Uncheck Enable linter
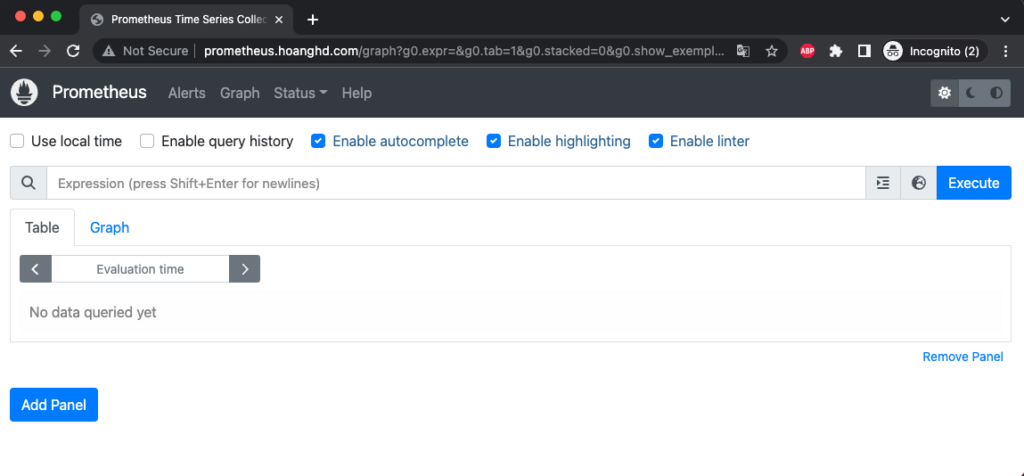 pyautogui.click(x=656, y=141)
